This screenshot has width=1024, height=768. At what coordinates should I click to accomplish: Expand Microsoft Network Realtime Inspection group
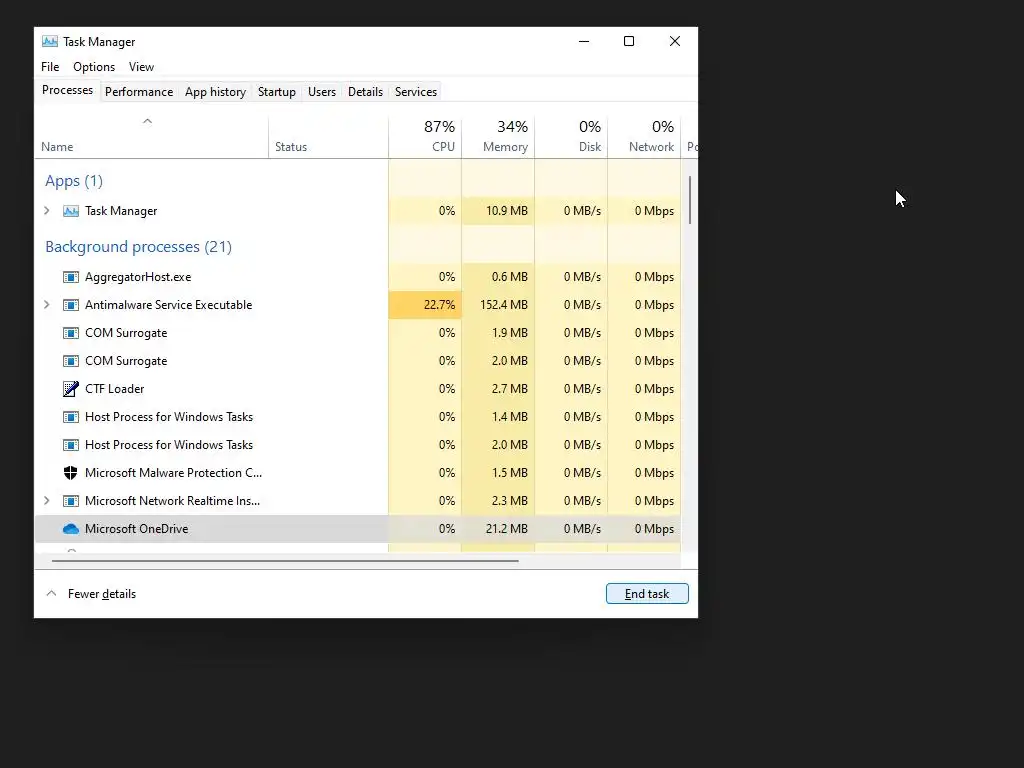[x=46, y=500]
